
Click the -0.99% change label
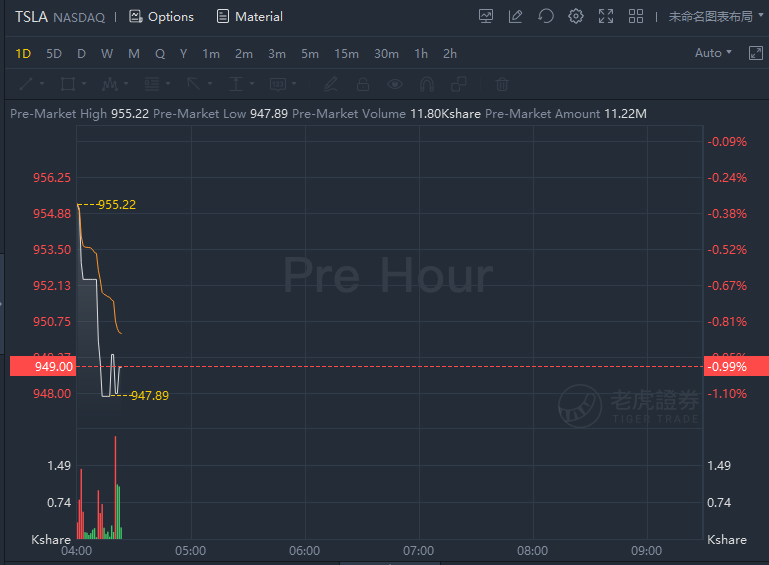[x=736, y=366]
